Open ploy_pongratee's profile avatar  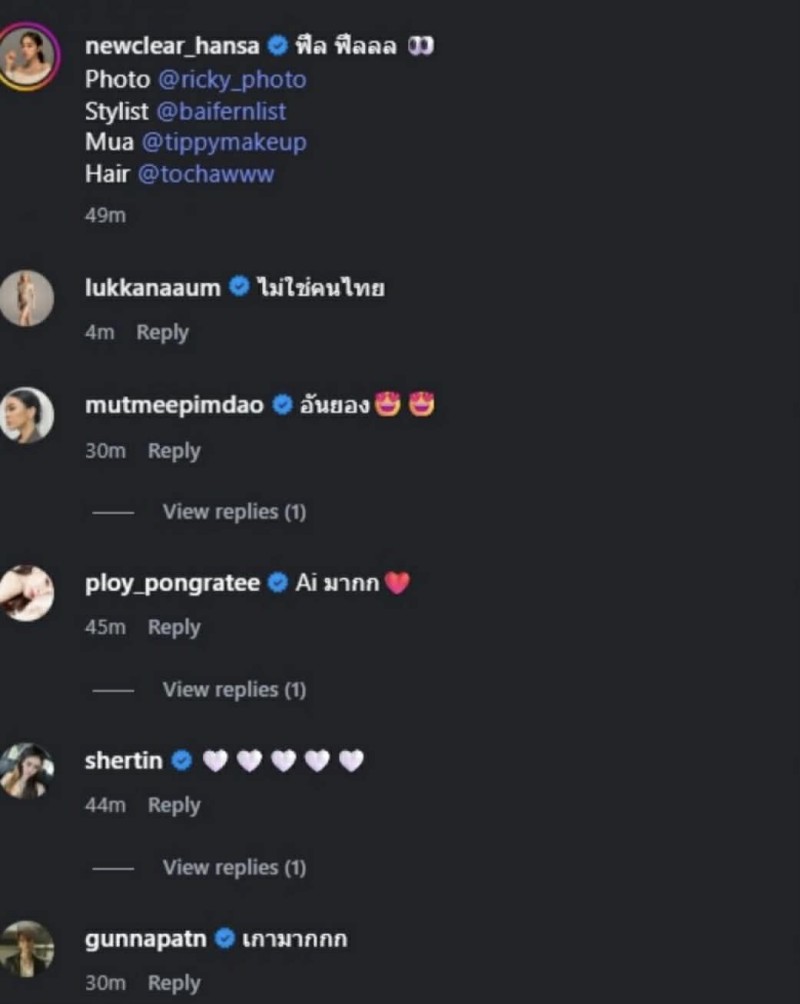point(27,592)
